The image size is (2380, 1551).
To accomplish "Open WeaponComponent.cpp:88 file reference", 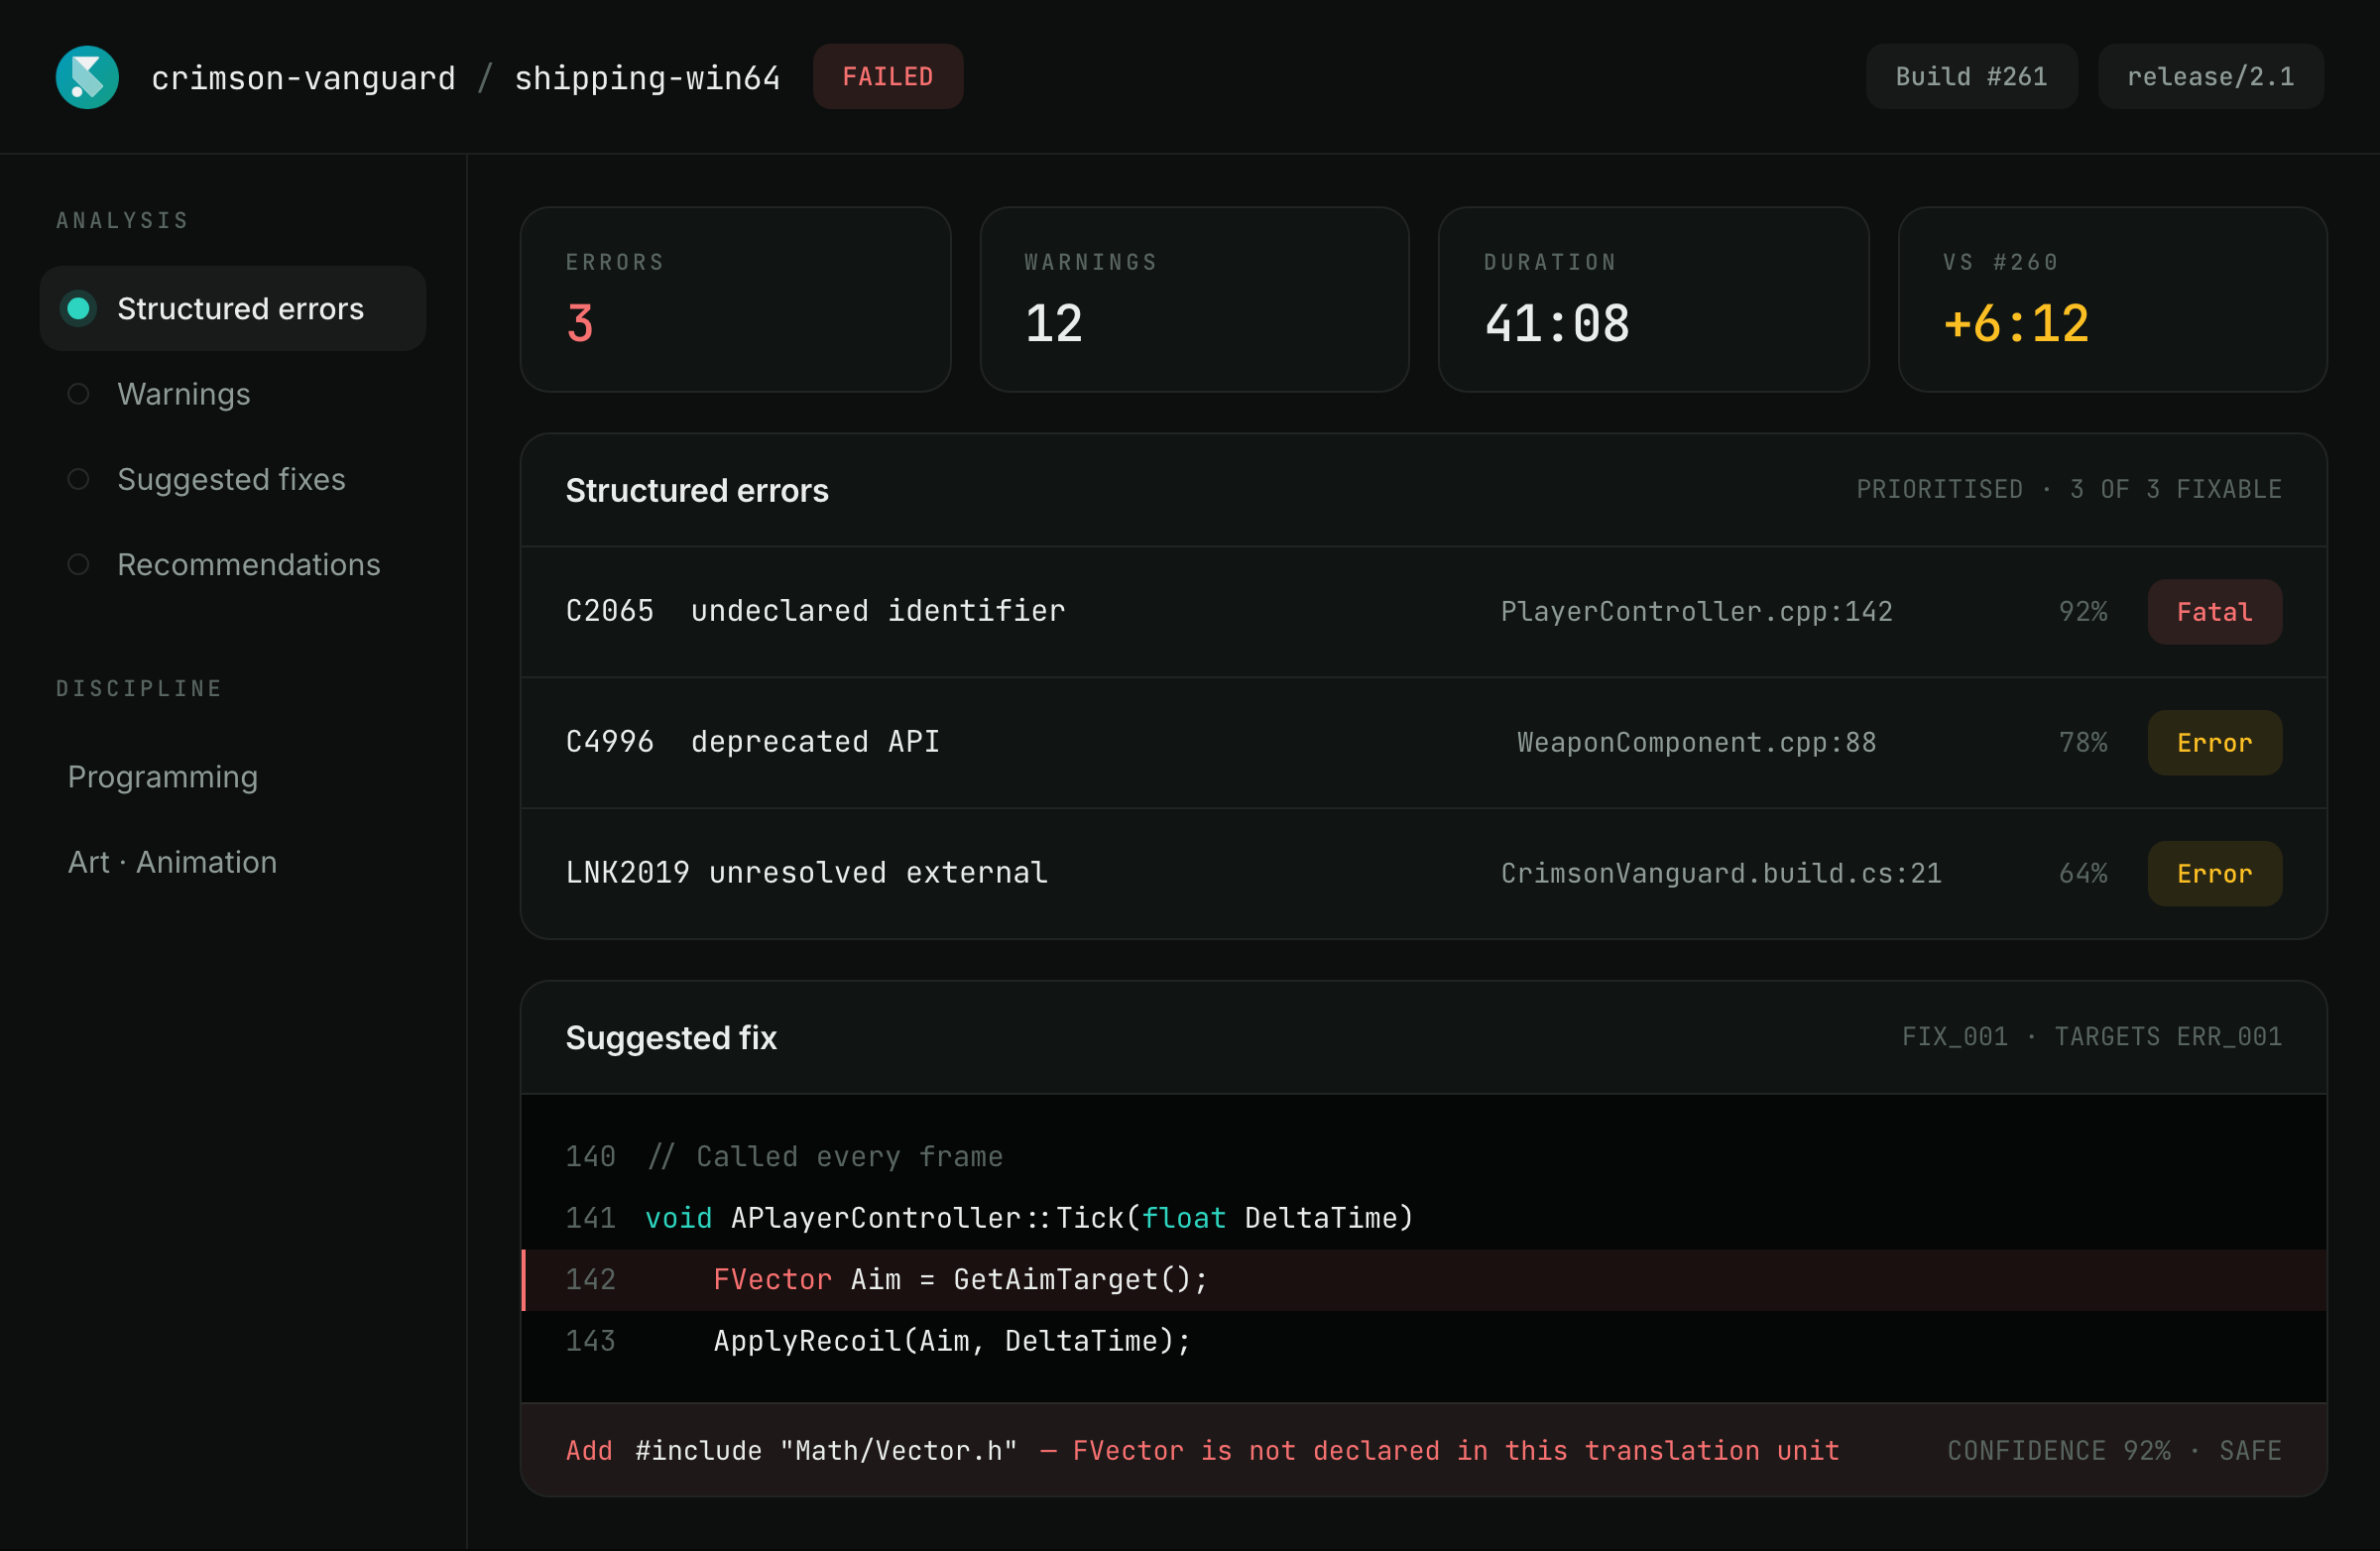I will click(x=1697, y=743).
